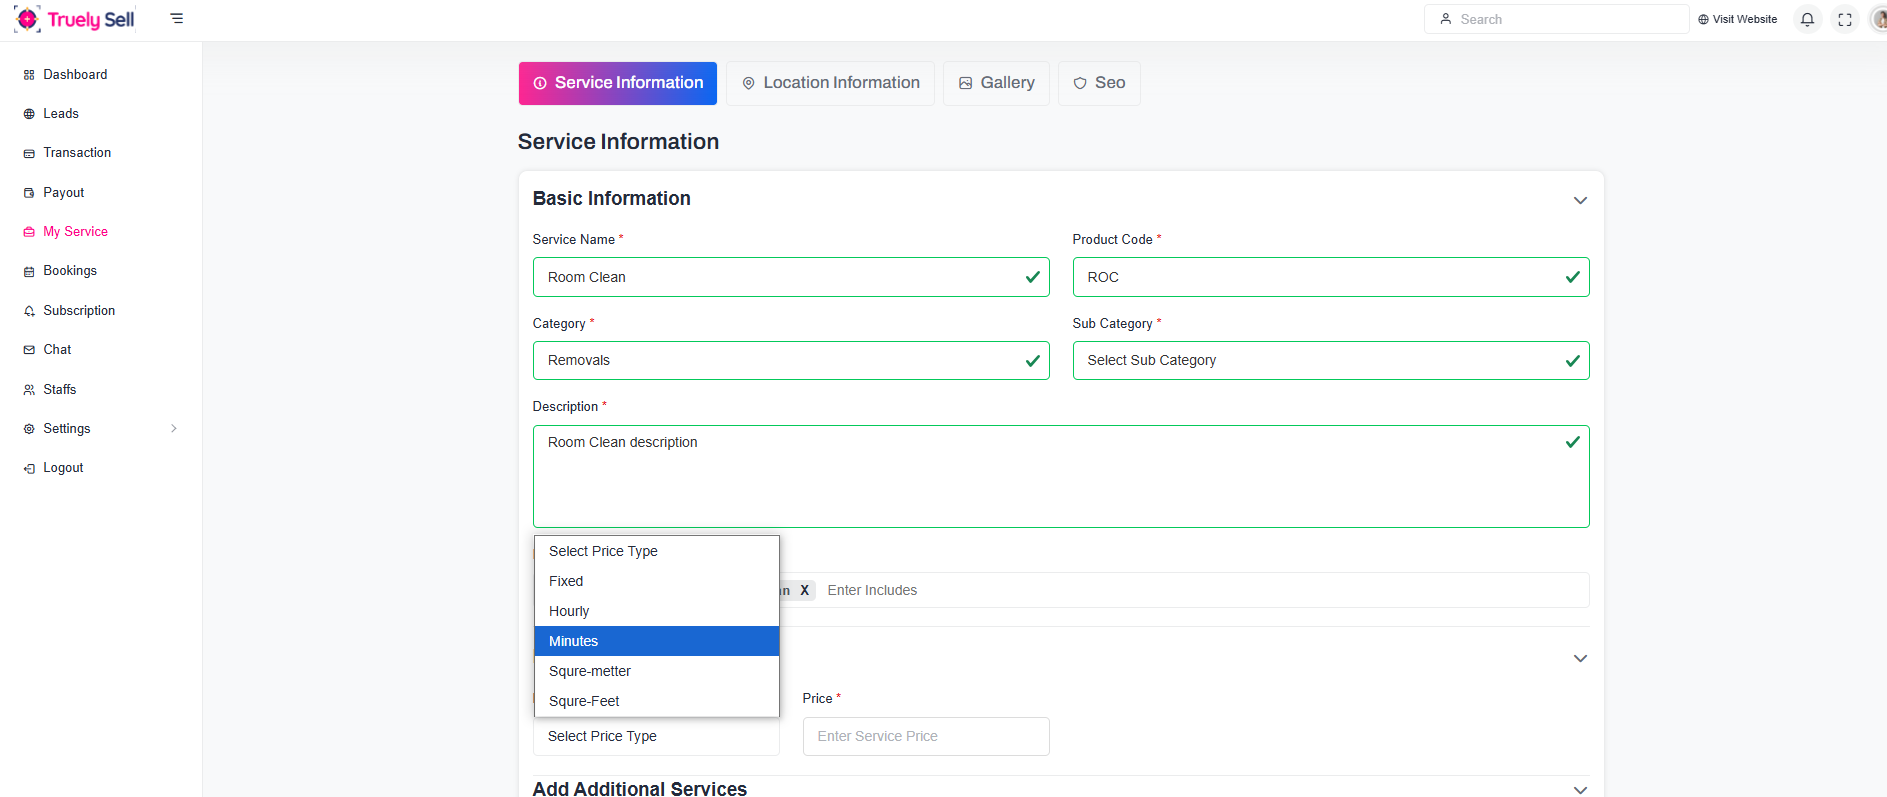Image resolution: width=1887 pixels, height=797 pixels.
Task: Remove the includes tag with X
Action: pyautogui.click(x=804, y=590)
